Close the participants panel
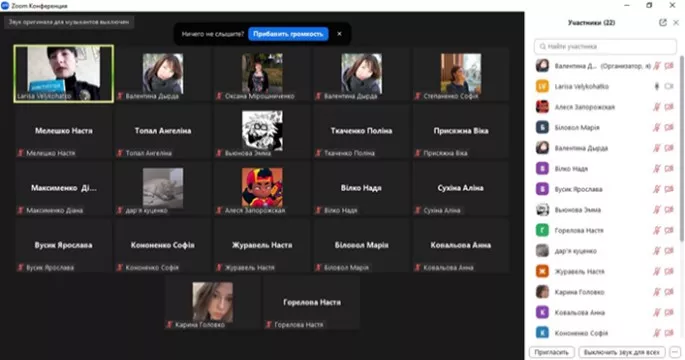The width and height of the screenshot is (685, 360). click(x=676, y=22)
